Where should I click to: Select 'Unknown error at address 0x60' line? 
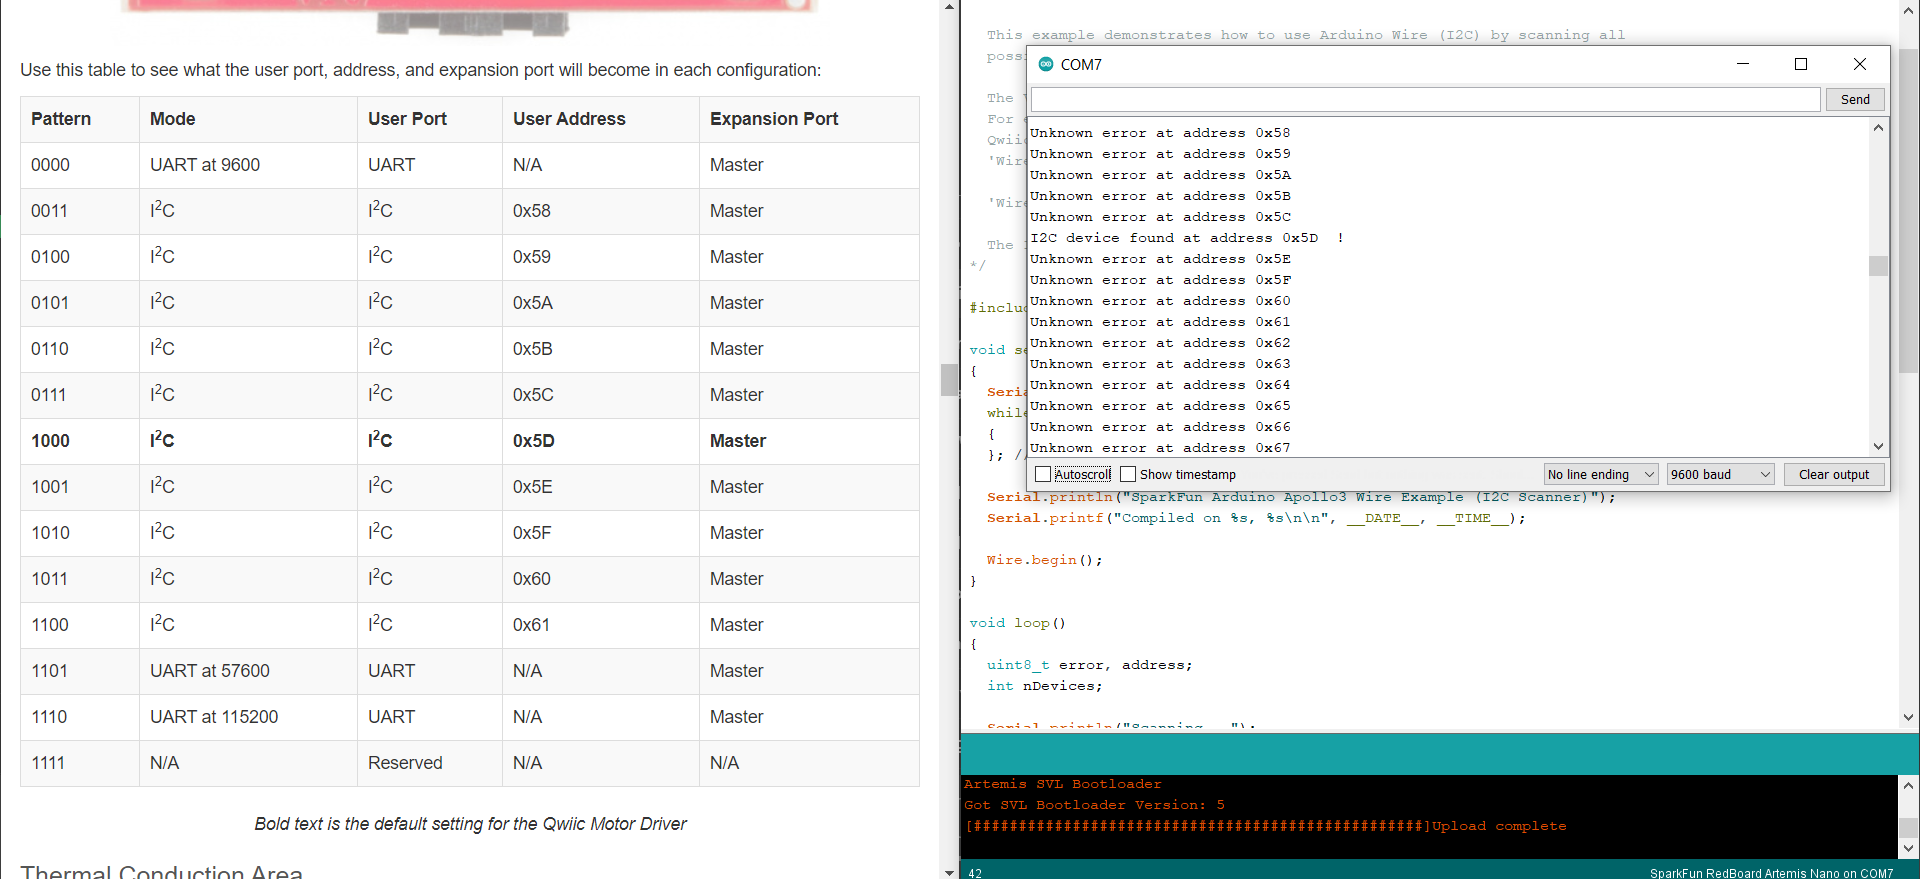pos(1160,301)
